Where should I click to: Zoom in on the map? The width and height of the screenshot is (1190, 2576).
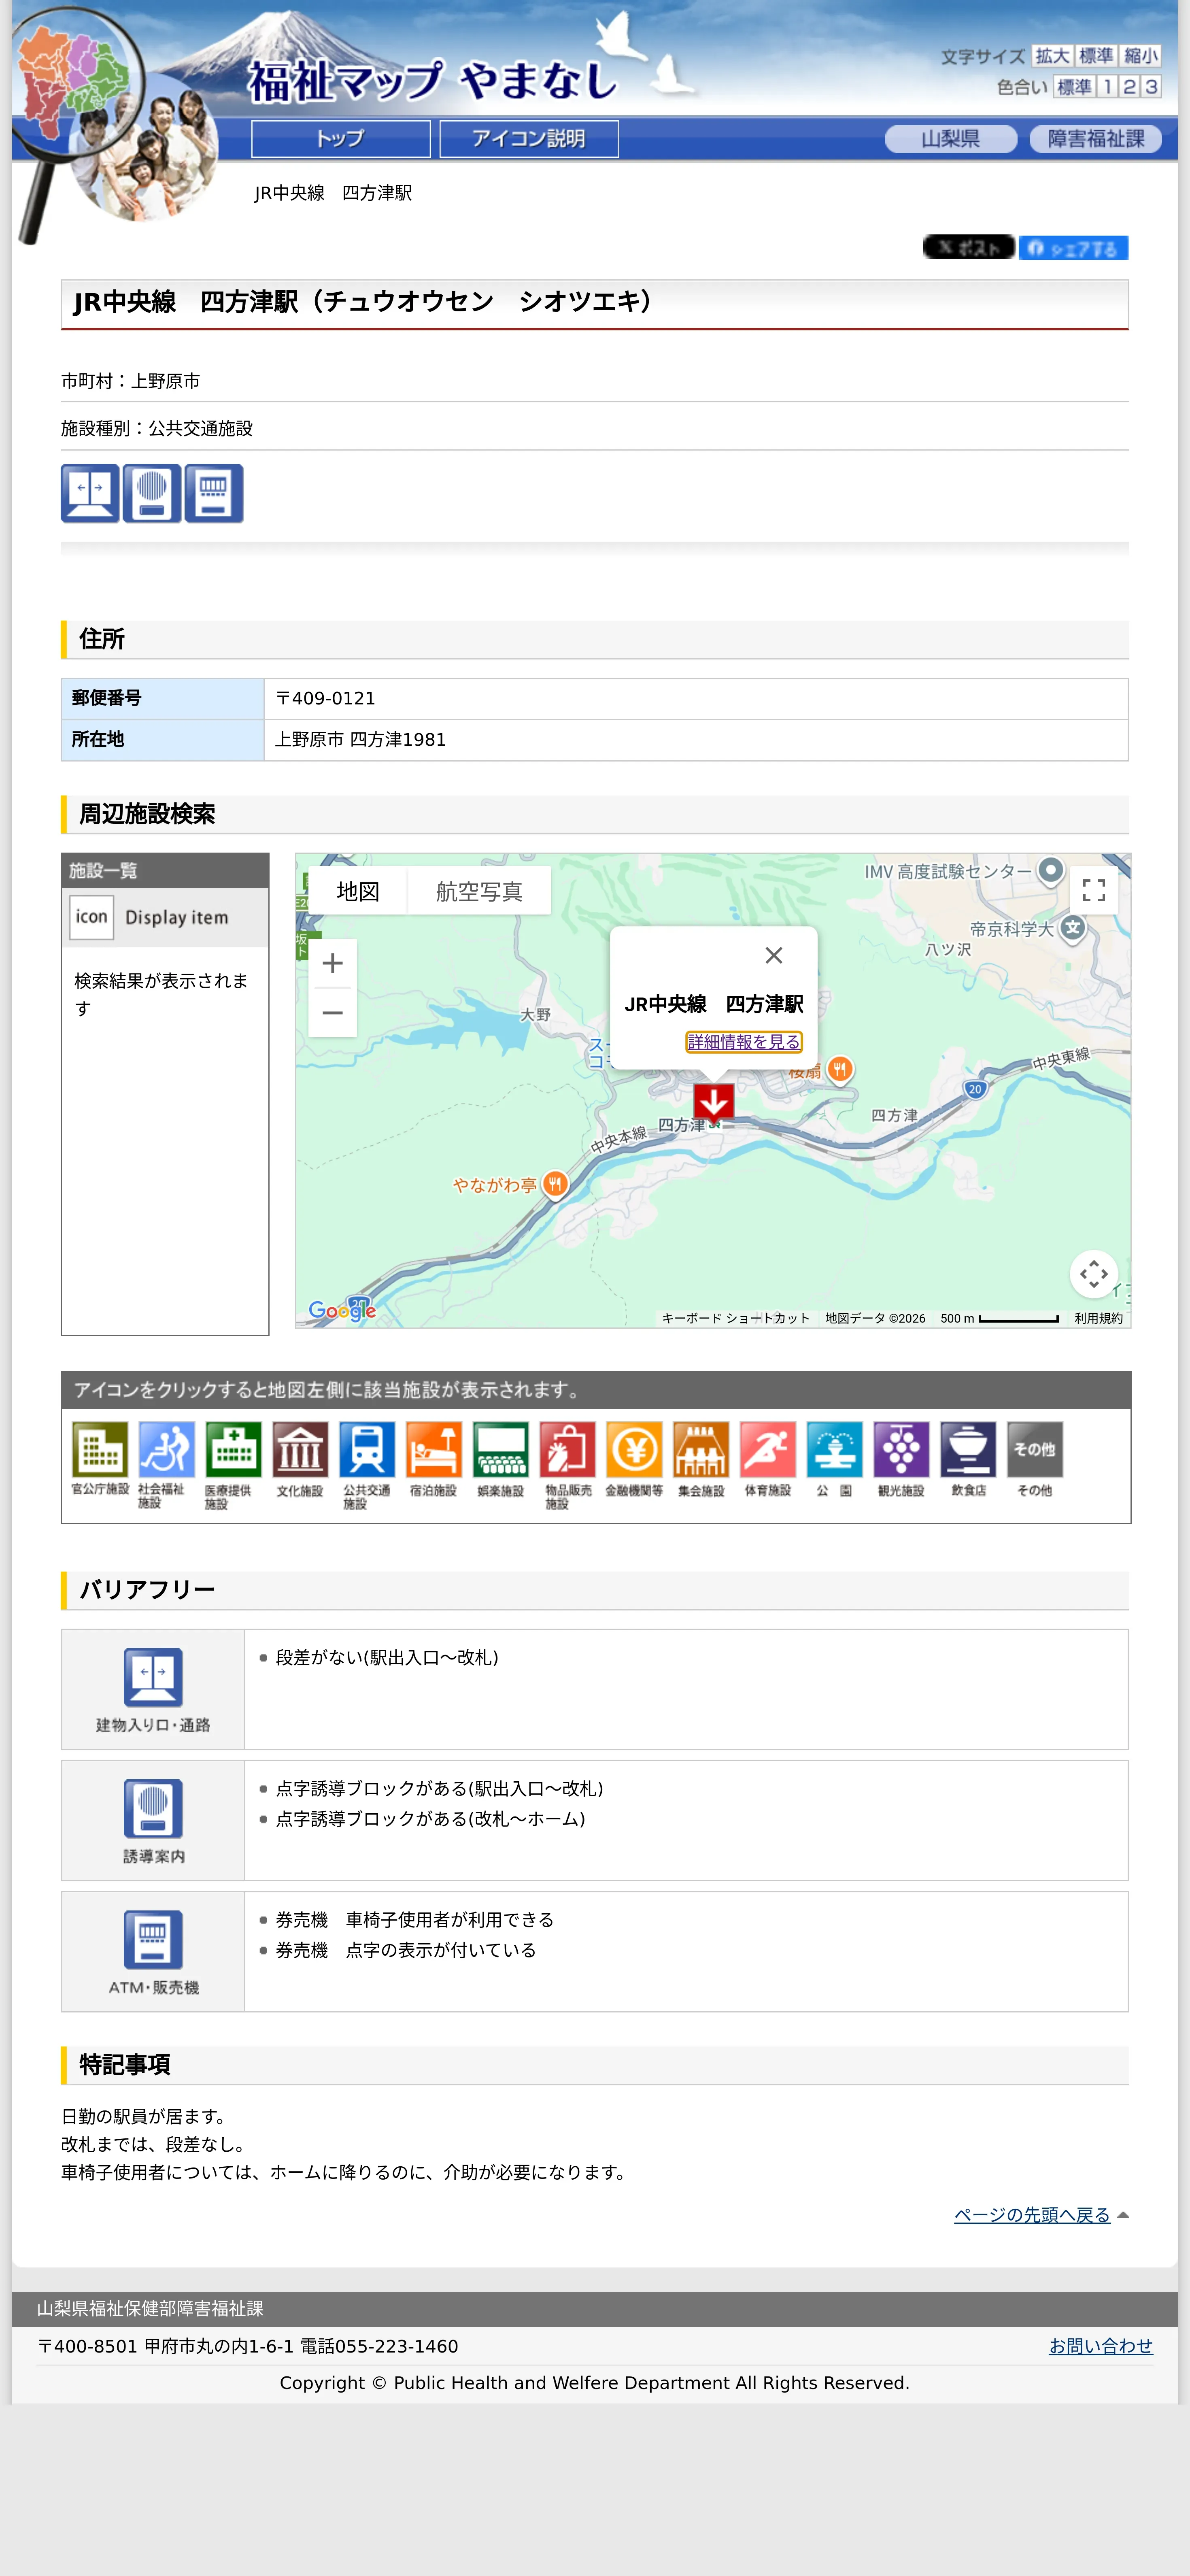tap(333, 963)
